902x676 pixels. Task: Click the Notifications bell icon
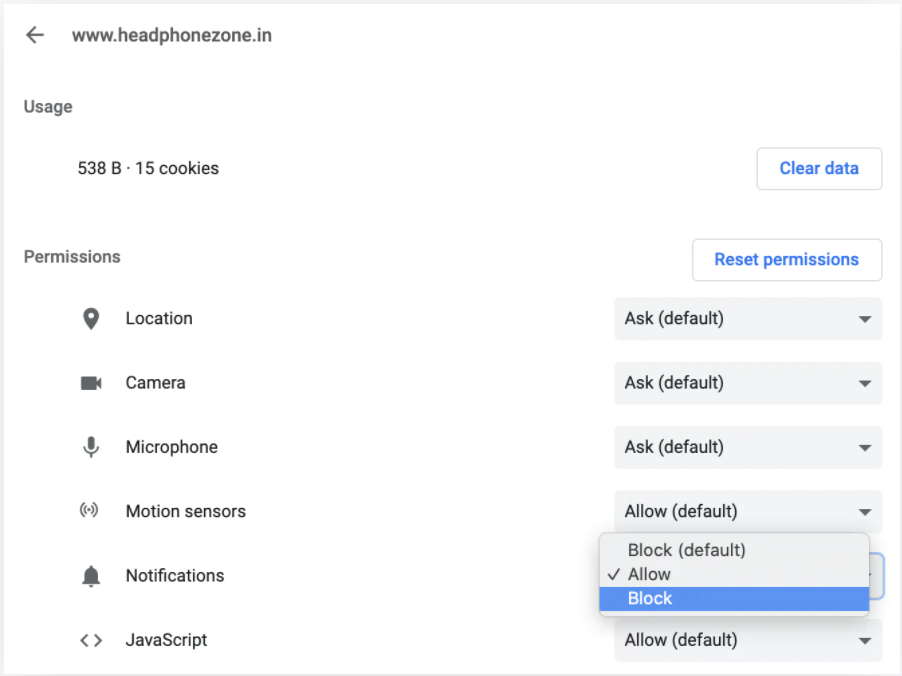(91, 576)
